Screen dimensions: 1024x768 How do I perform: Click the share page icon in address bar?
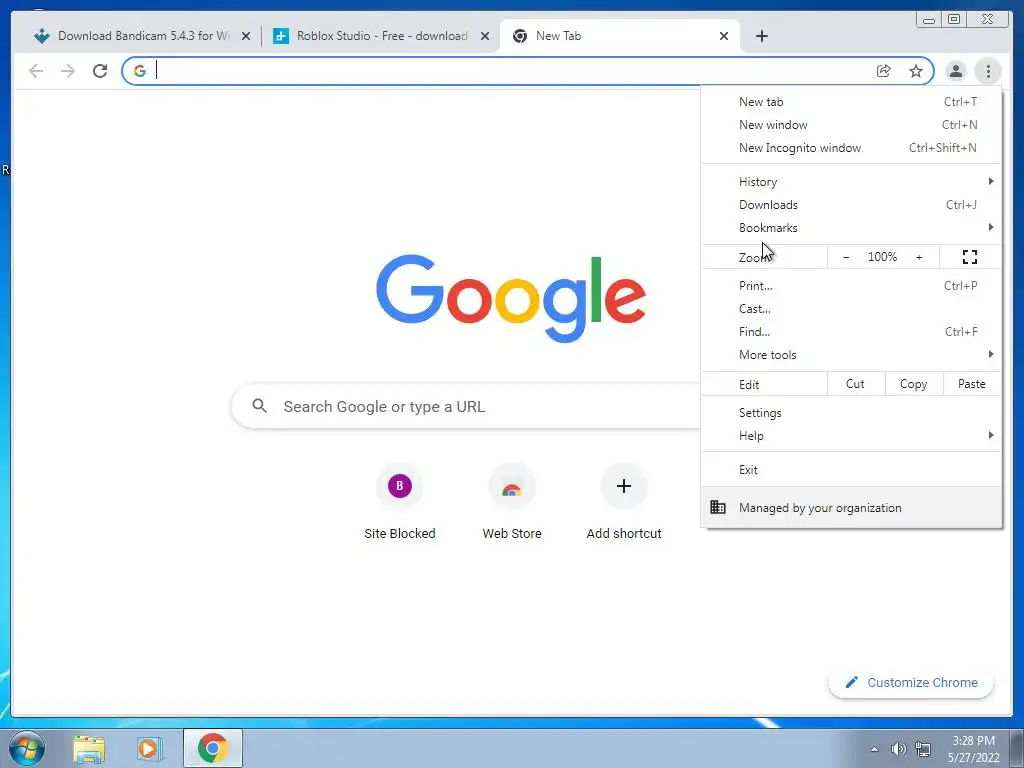click(884, 71)
